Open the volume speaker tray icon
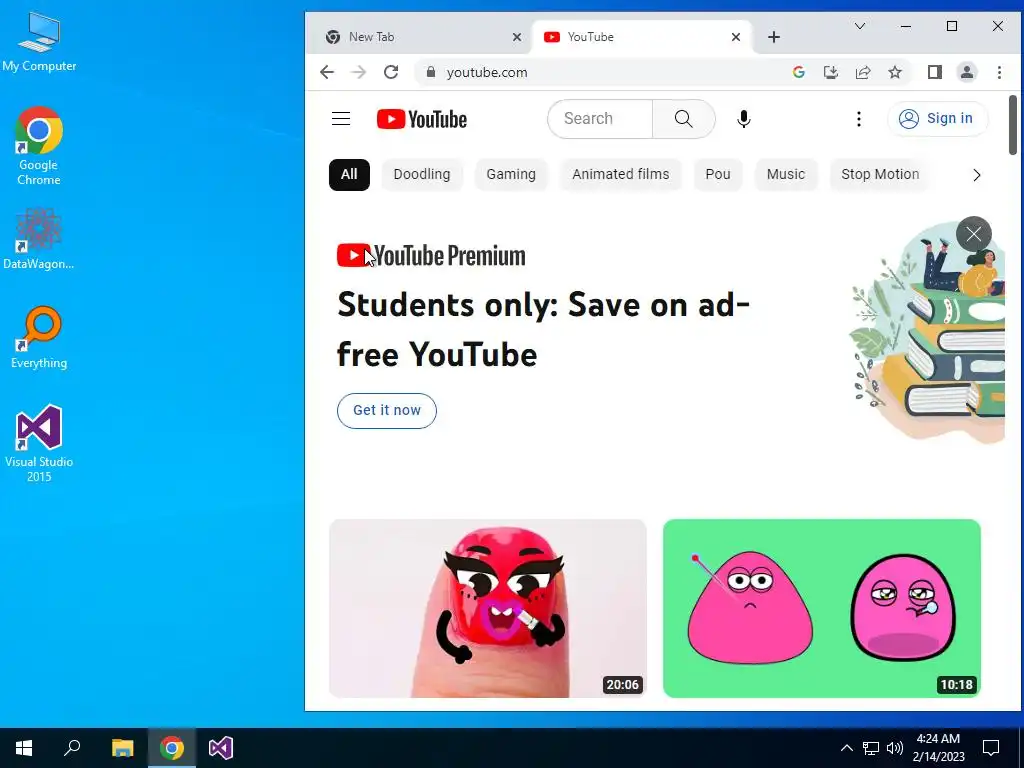 click(895, 748)
